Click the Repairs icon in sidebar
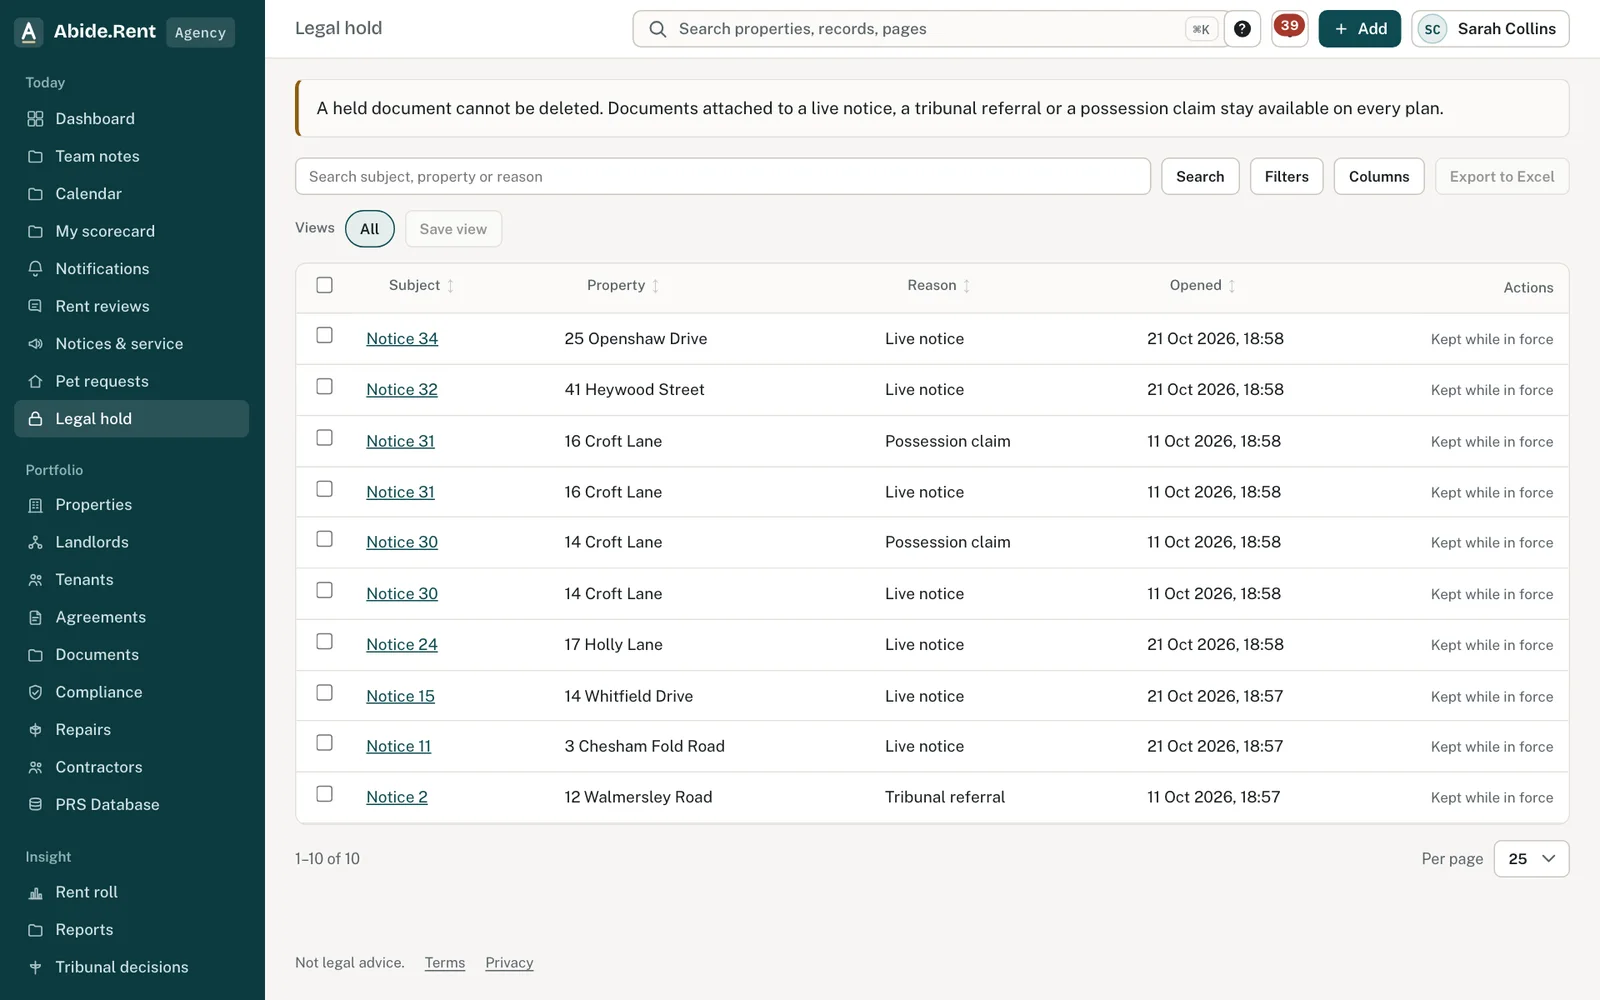Image resolution: width=1600 pixels, height=1000 pixels. point(36,730)
